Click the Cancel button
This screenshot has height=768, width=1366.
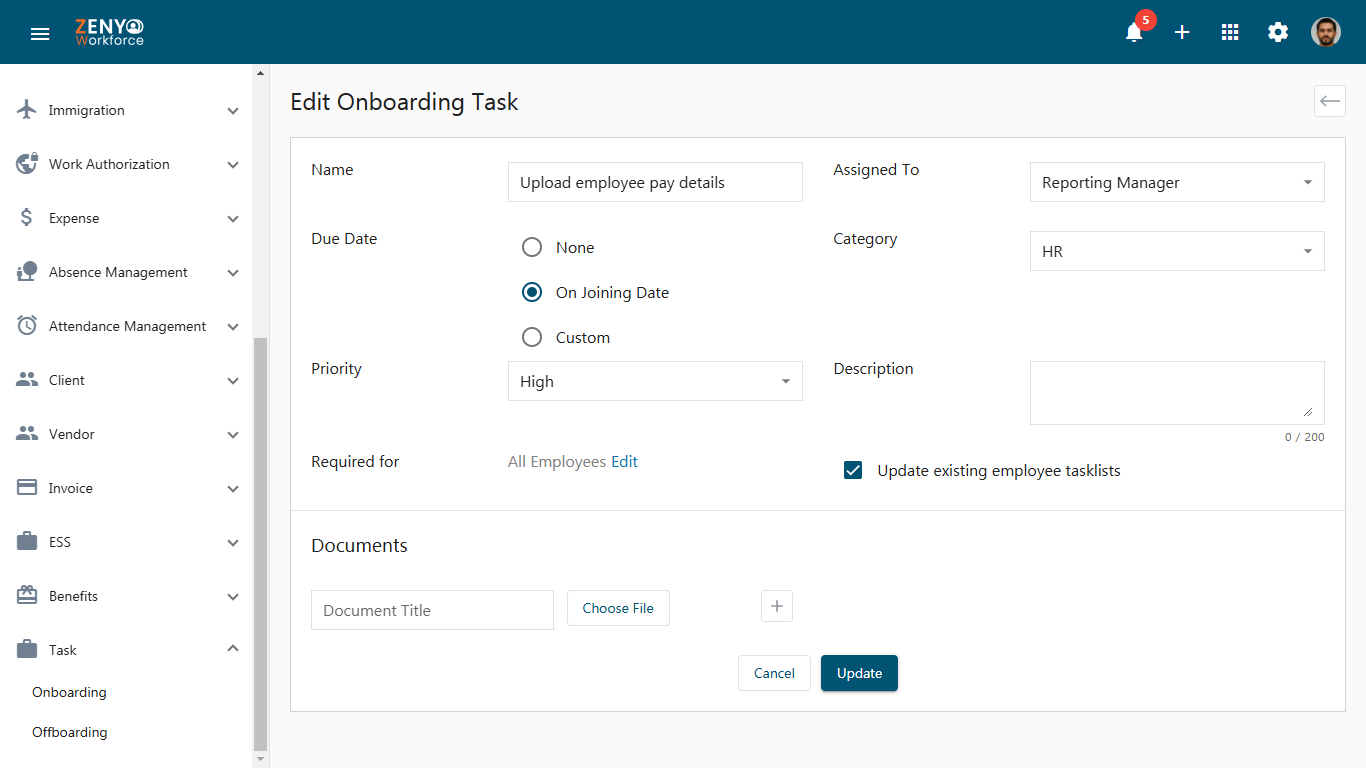coord(774,673)
